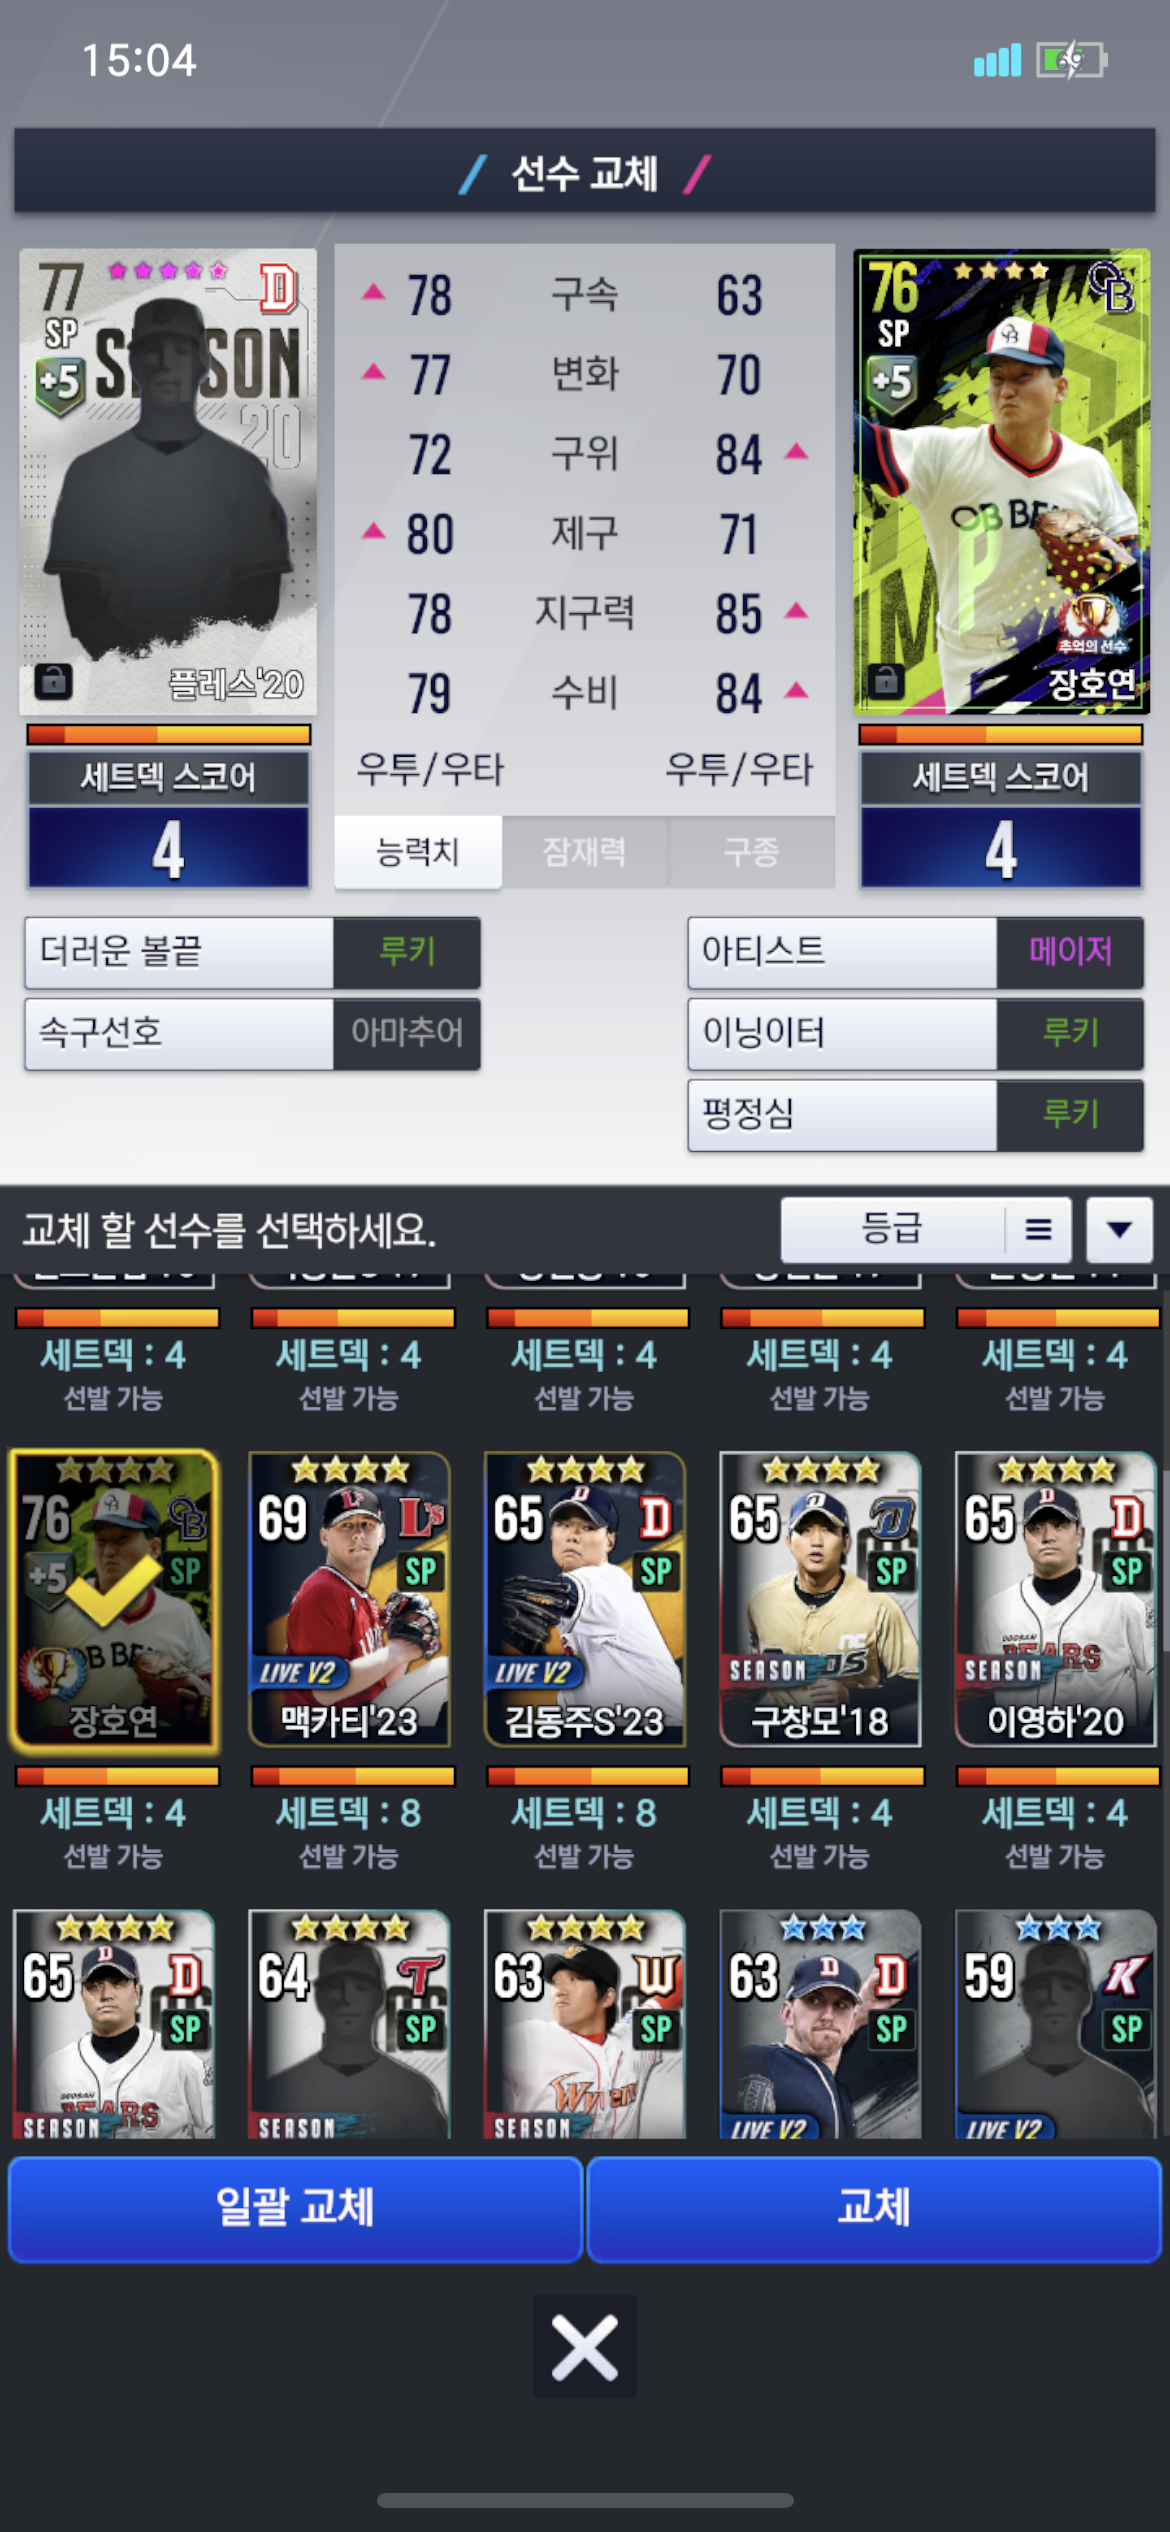
Task: Choose the 구창모'18 player card
Action: coord(820,1601)
